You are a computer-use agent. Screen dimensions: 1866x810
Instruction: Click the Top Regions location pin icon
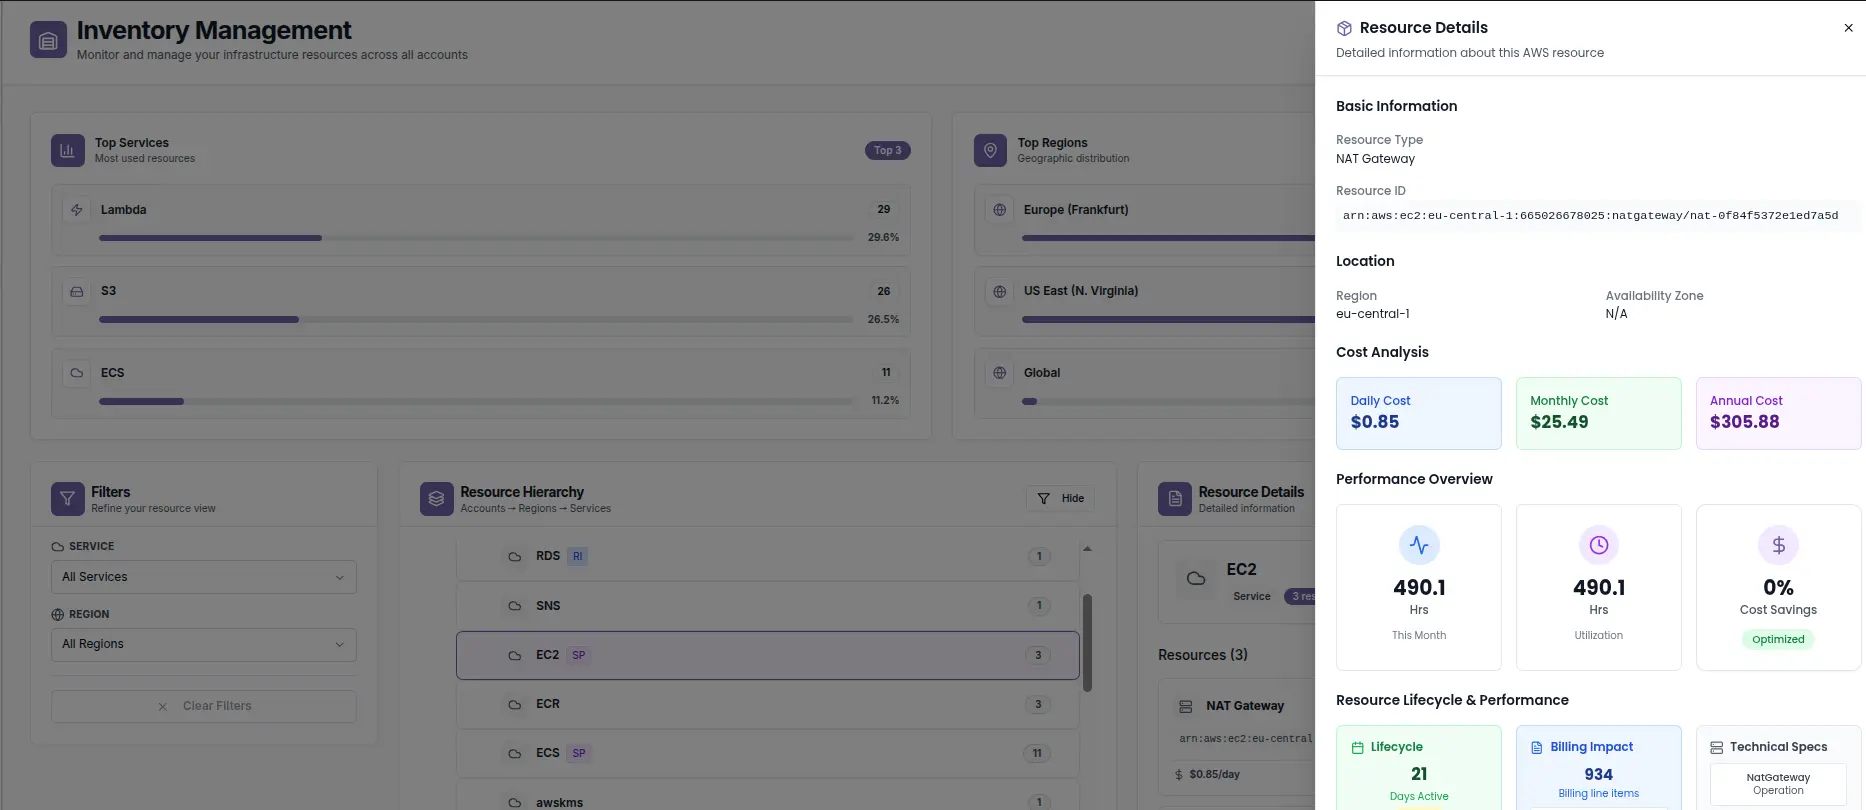[x=990, y=151]
